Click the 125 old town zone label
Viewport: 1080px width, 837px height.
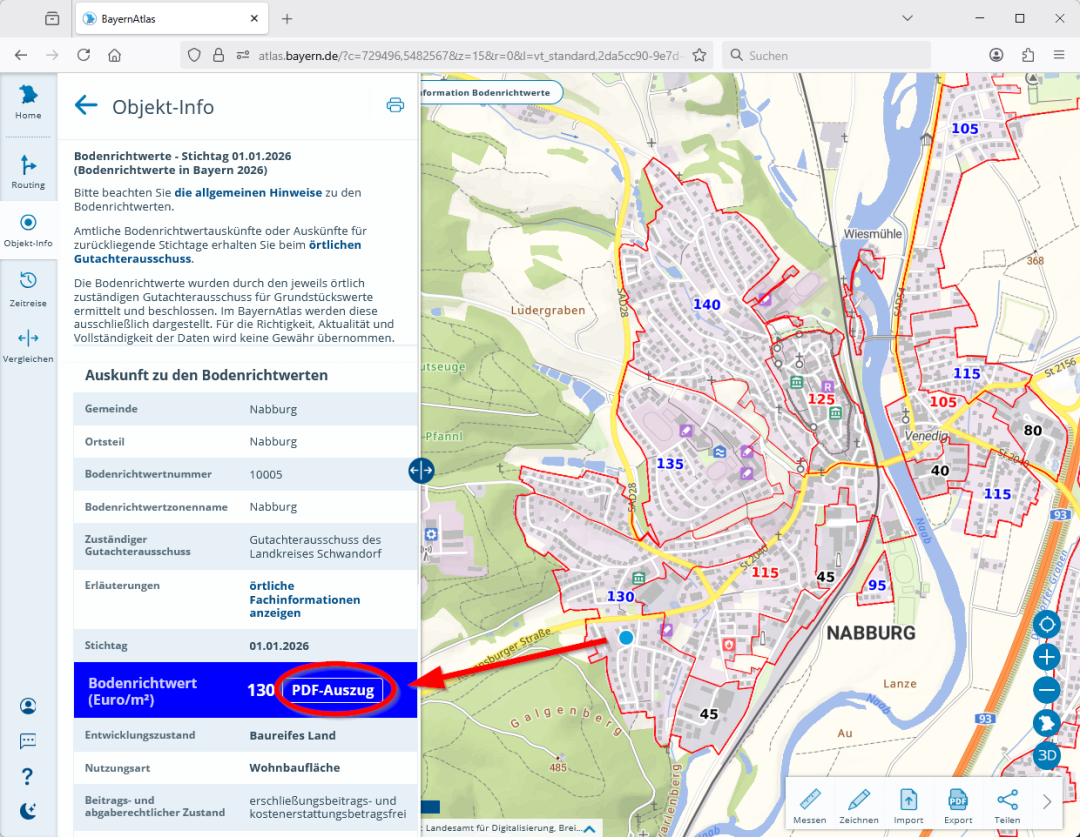(x=821, y=400)
